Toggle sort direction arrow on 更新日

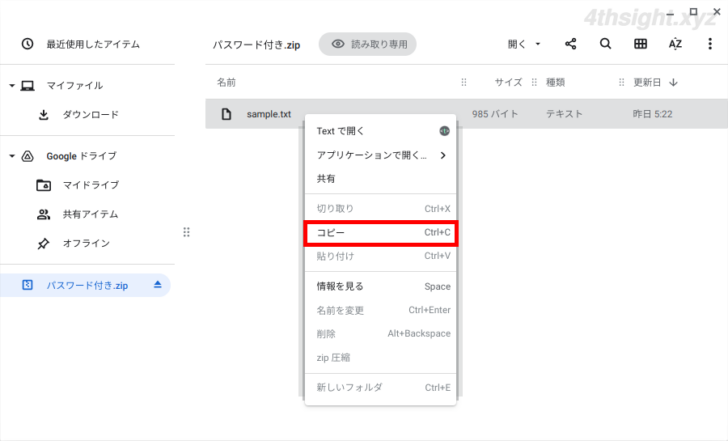[673, 83]
